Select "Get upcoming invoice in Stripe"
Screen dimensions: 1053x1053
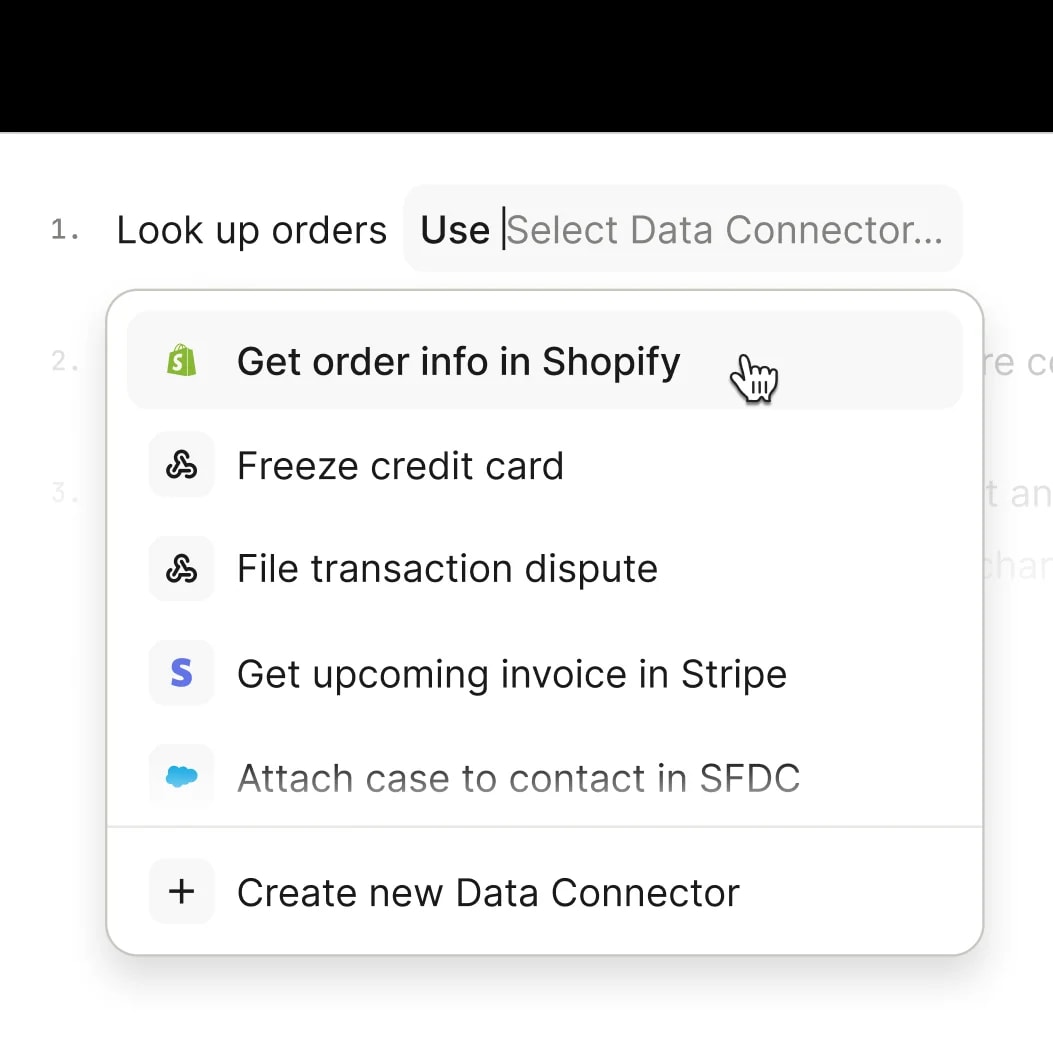pyautogui.click(x=511, y=673)
